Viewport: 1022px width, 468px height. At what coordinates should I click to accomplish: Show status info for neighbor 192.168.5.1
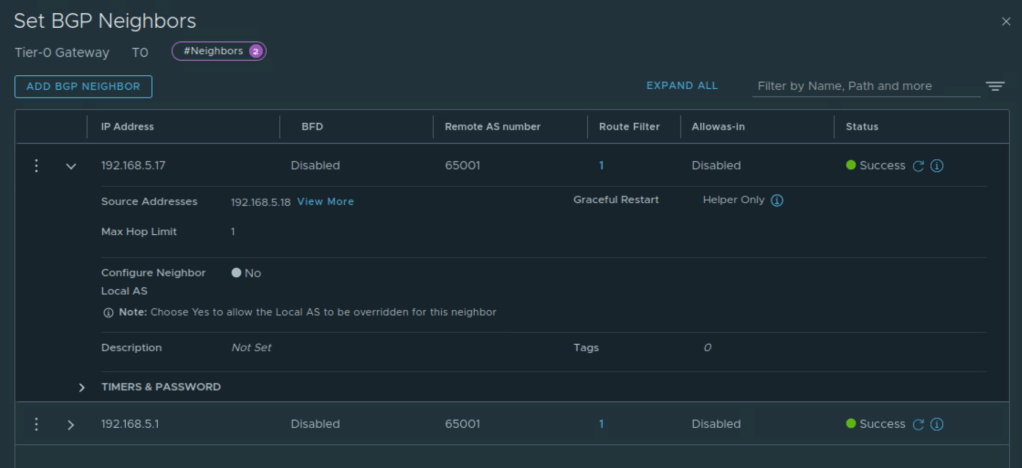click(937, 424)
